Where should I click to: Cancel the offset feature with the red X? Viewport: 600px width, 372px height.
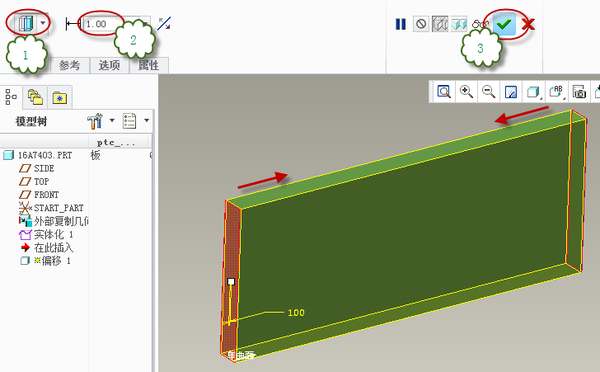[x=528, y=25]
